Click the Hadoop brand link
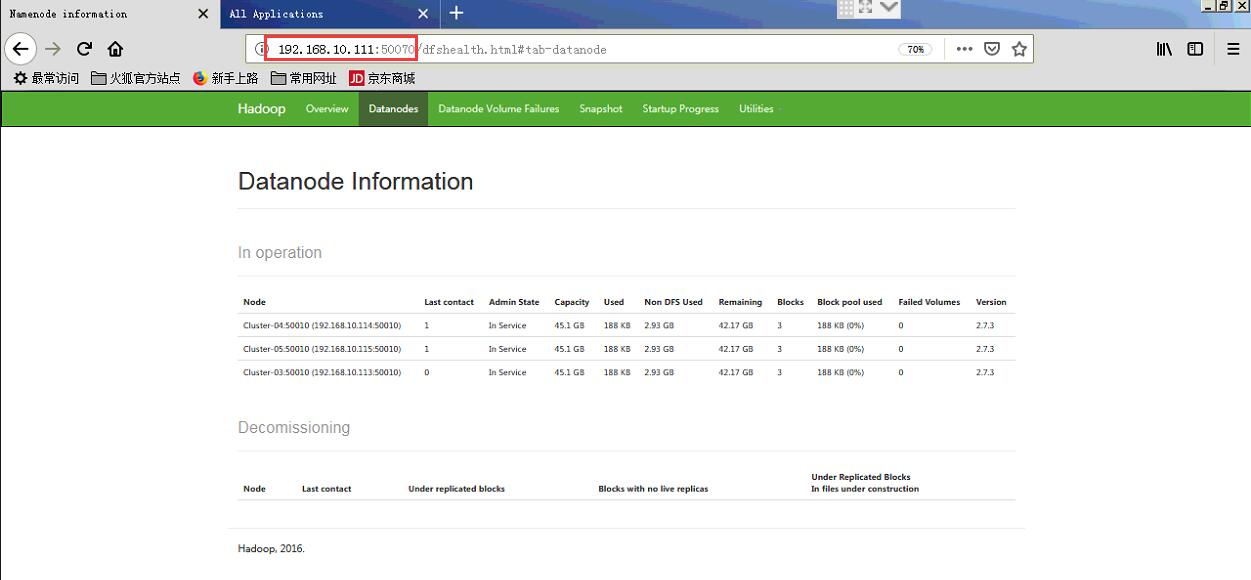 [261, 109]
